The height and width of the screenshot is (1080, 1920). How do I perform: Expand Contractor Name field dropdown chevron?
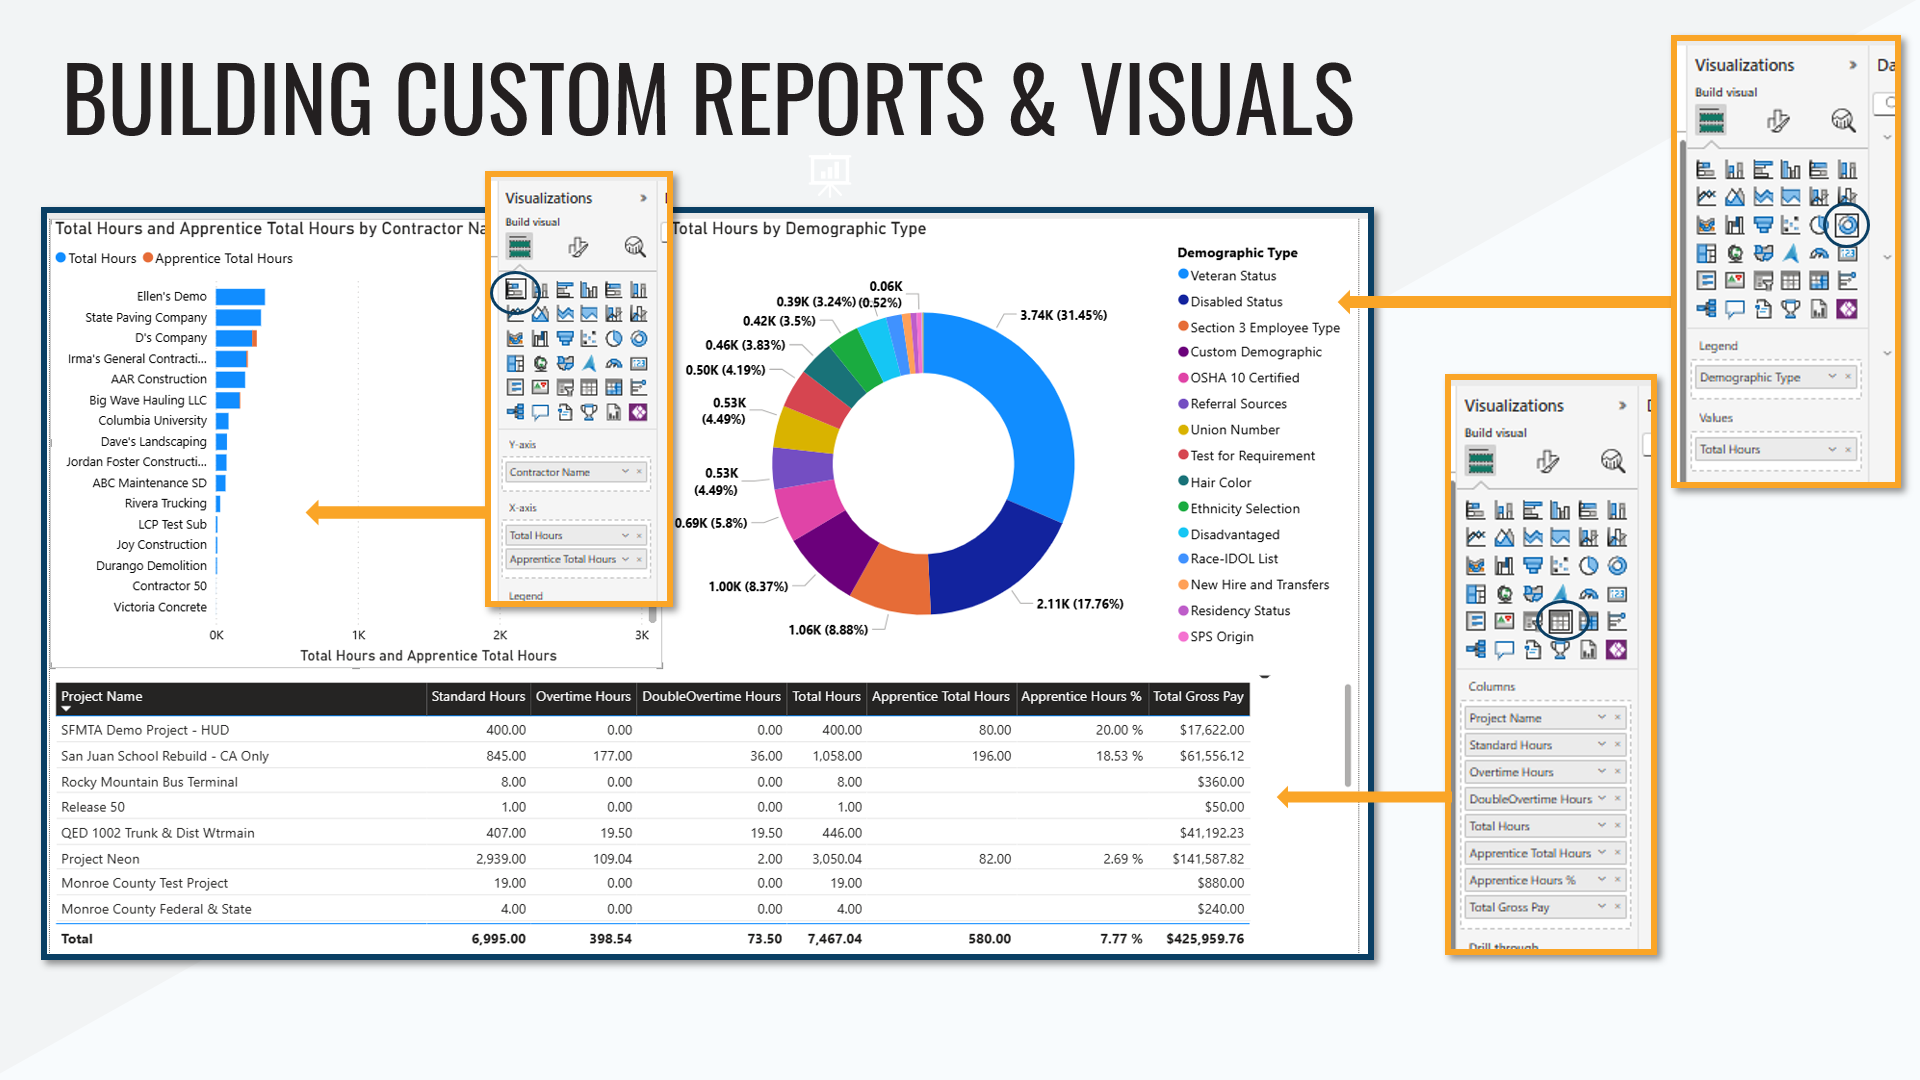tap(625, 472)
